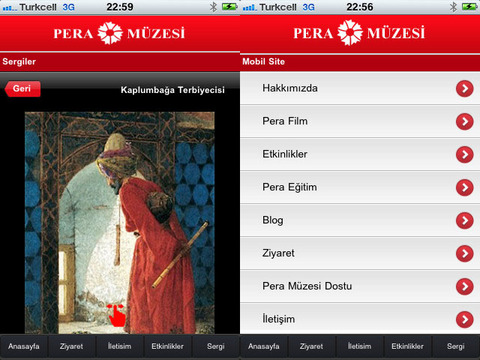Image resolution: width=480 pixels, height=360 pixels.
Task: Tap the red arrow icon beside Blog
Action: point(465,221)
